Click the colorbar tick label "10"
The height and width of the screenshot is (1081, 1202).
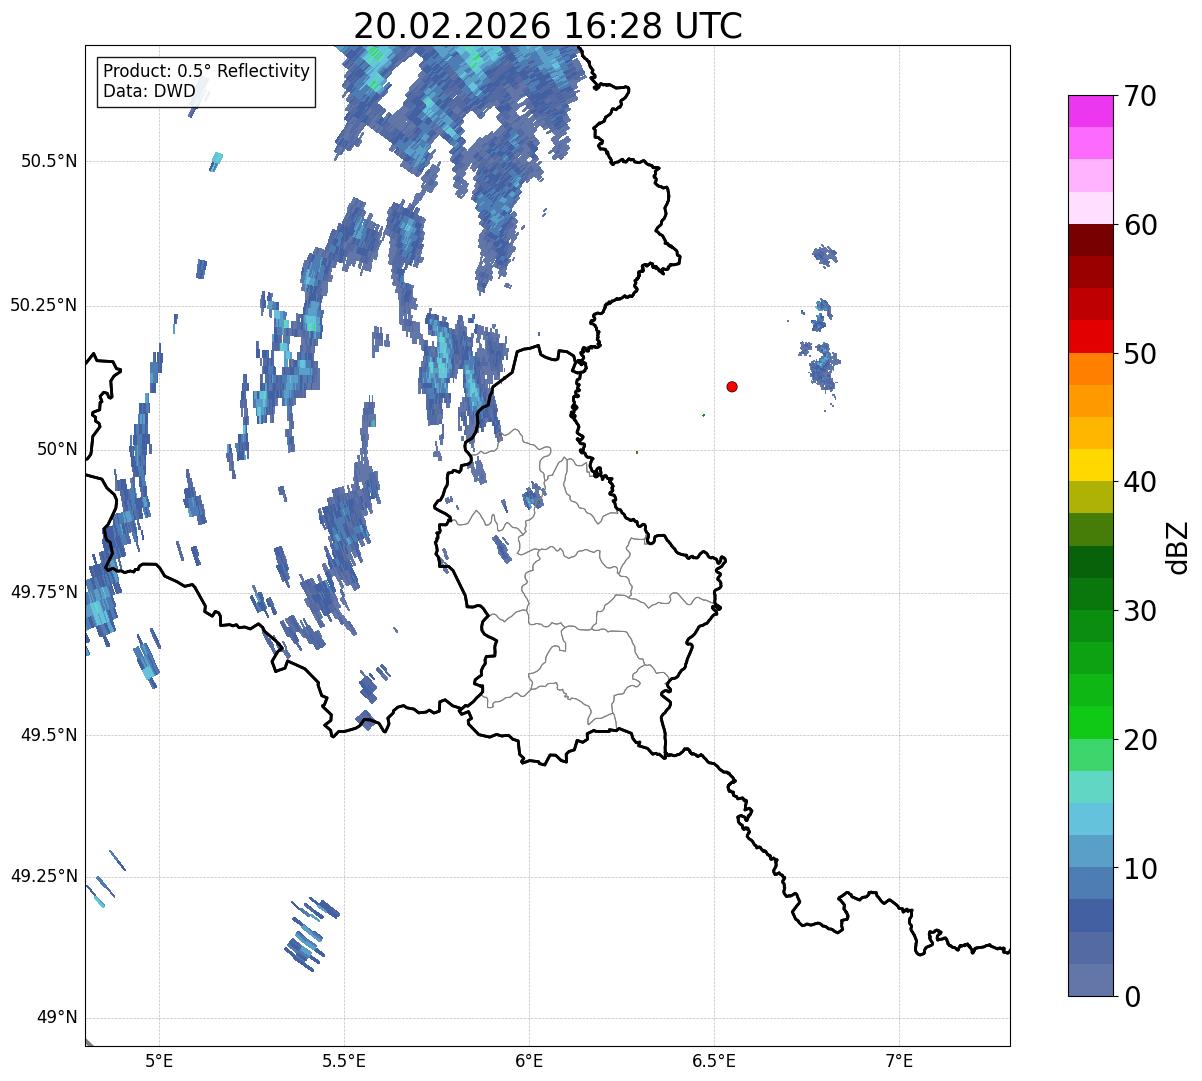(1140, 869)
